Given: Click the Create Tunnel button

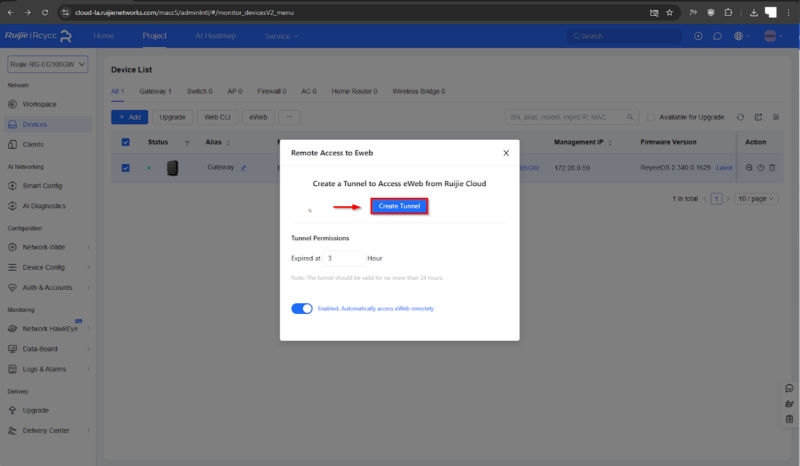Looking at the screenshot, I should pyautogui.click(x=399, y=206).
